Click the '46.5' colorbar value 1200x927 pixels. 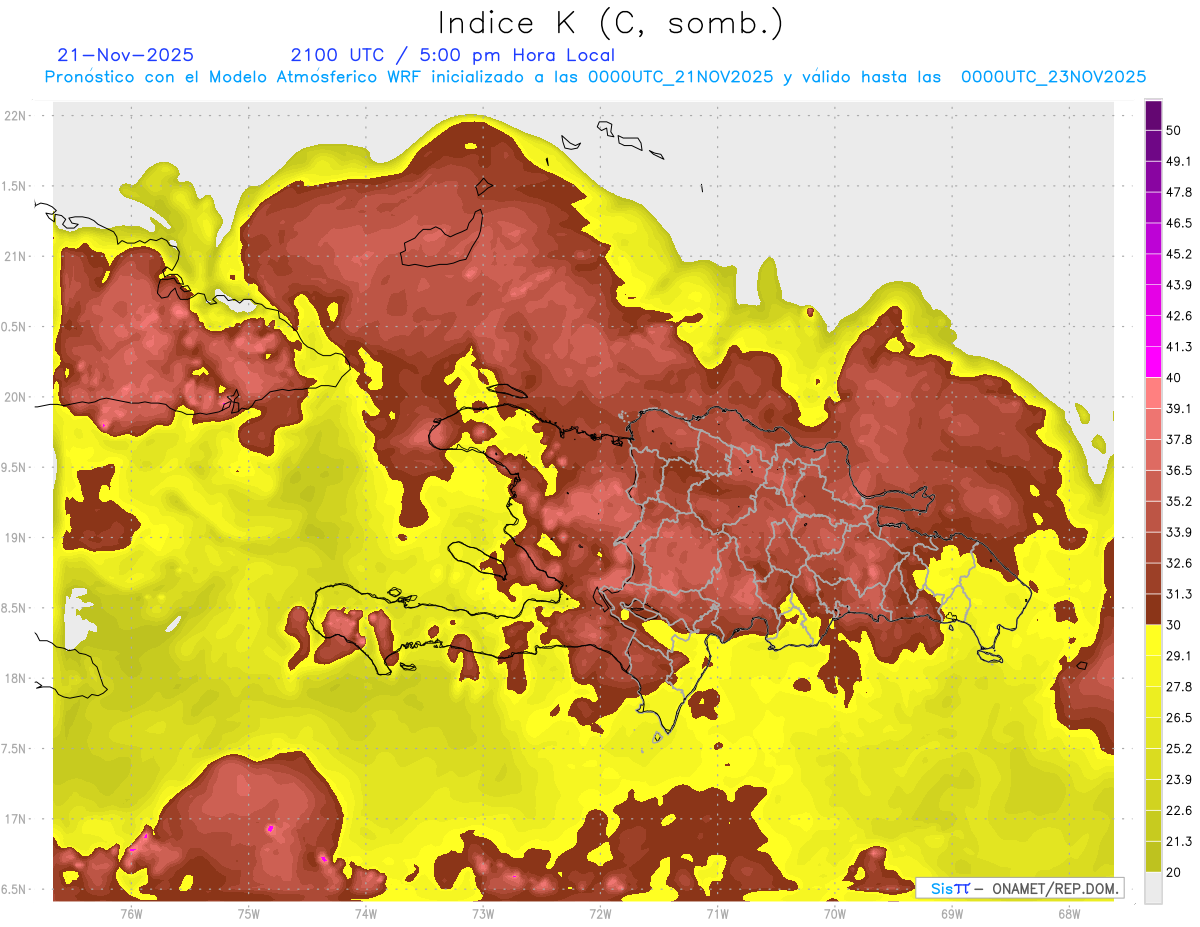1179,223
